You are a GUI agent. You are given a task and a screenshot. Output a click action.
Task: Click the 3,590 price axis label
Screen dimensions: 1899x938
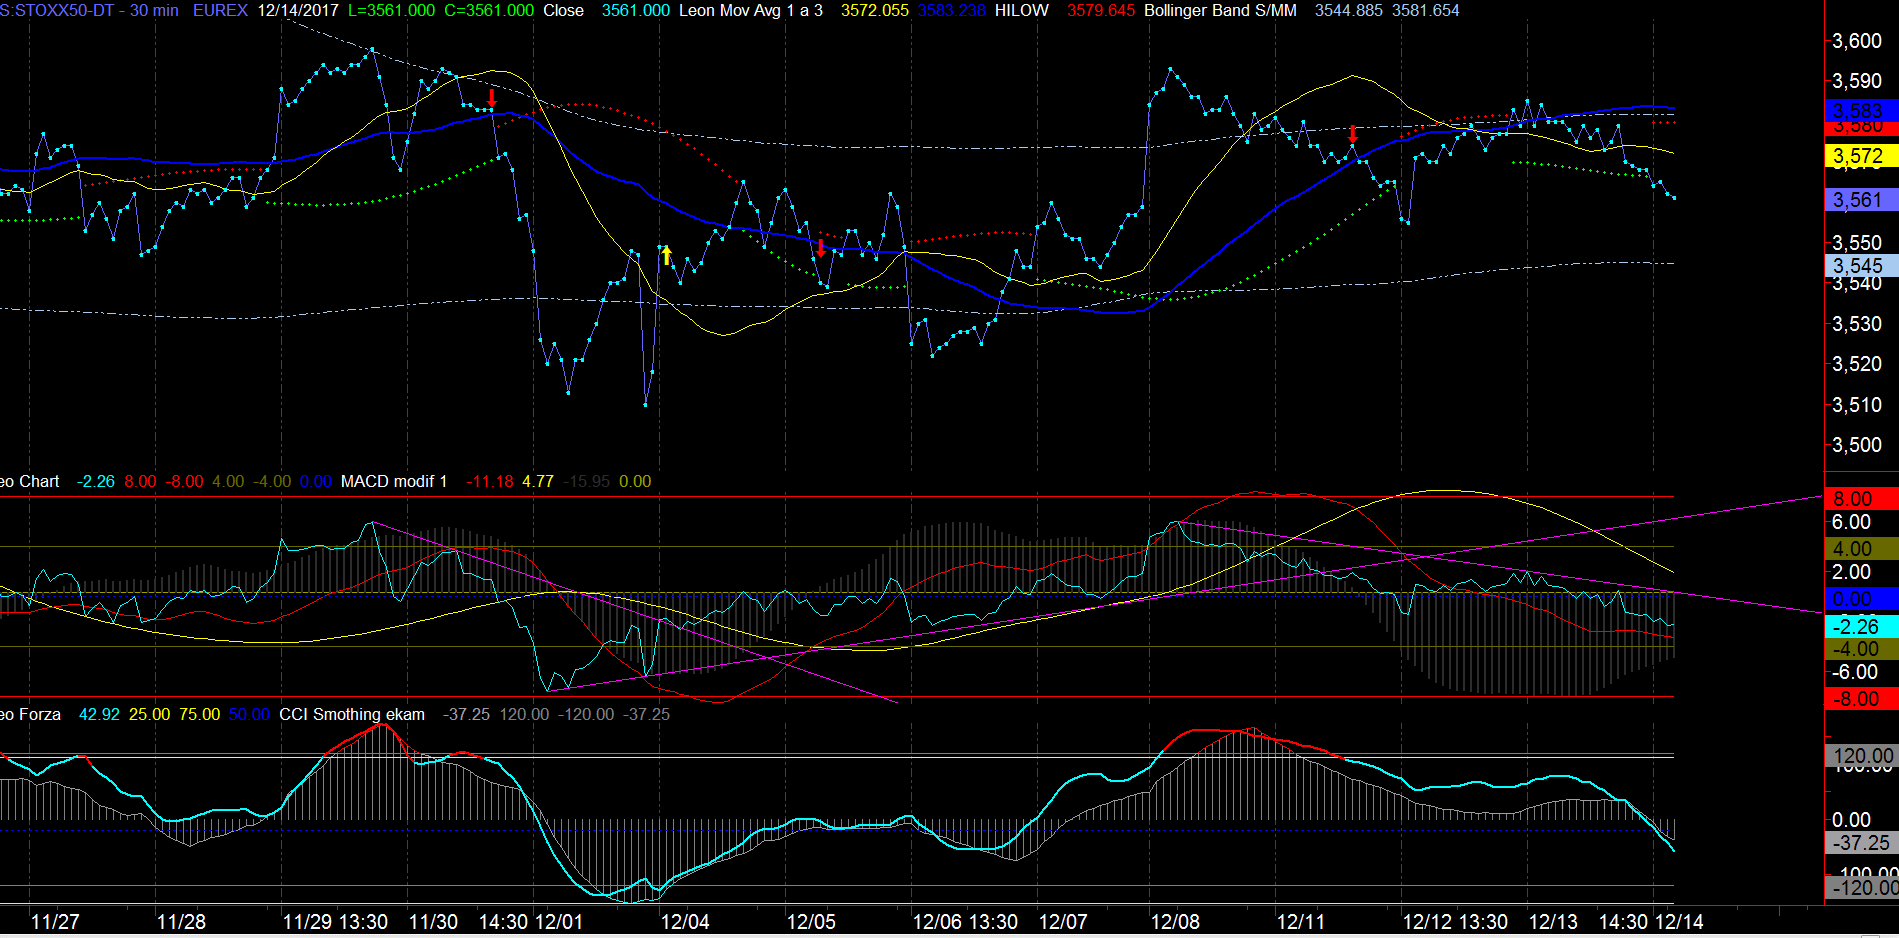(x=1857, y=81)
